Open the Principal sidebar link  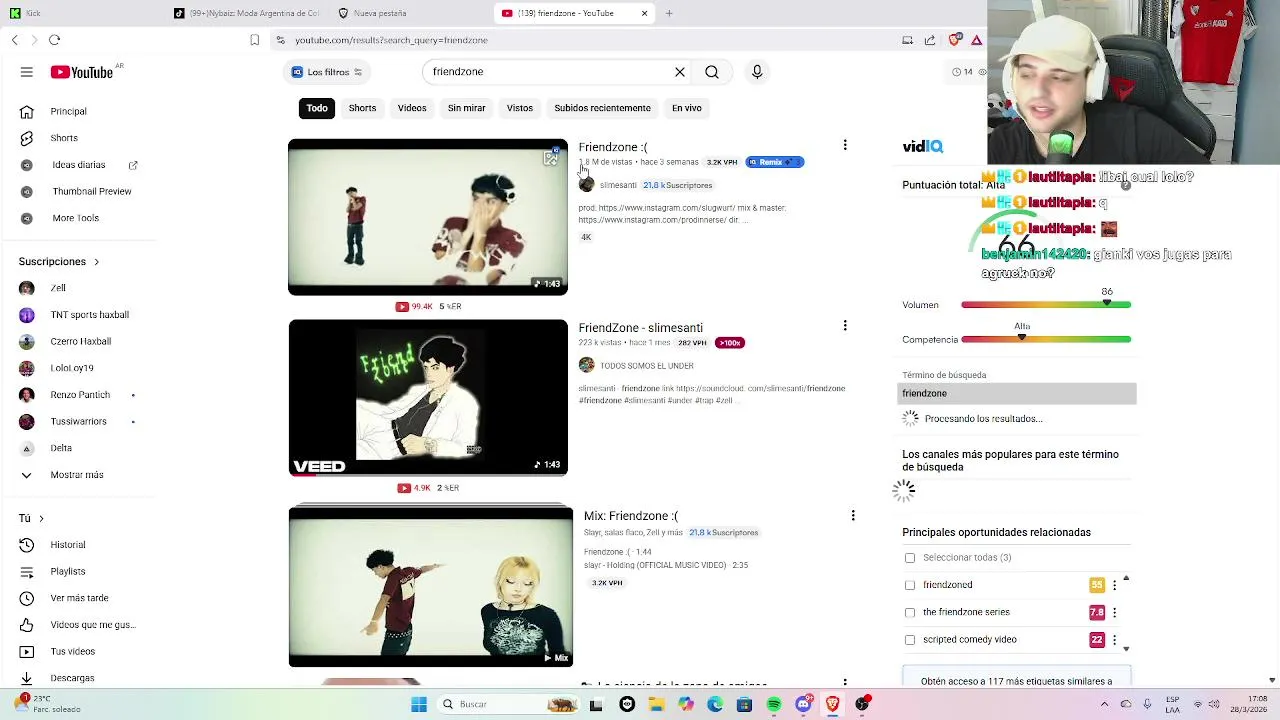point(68,111)
